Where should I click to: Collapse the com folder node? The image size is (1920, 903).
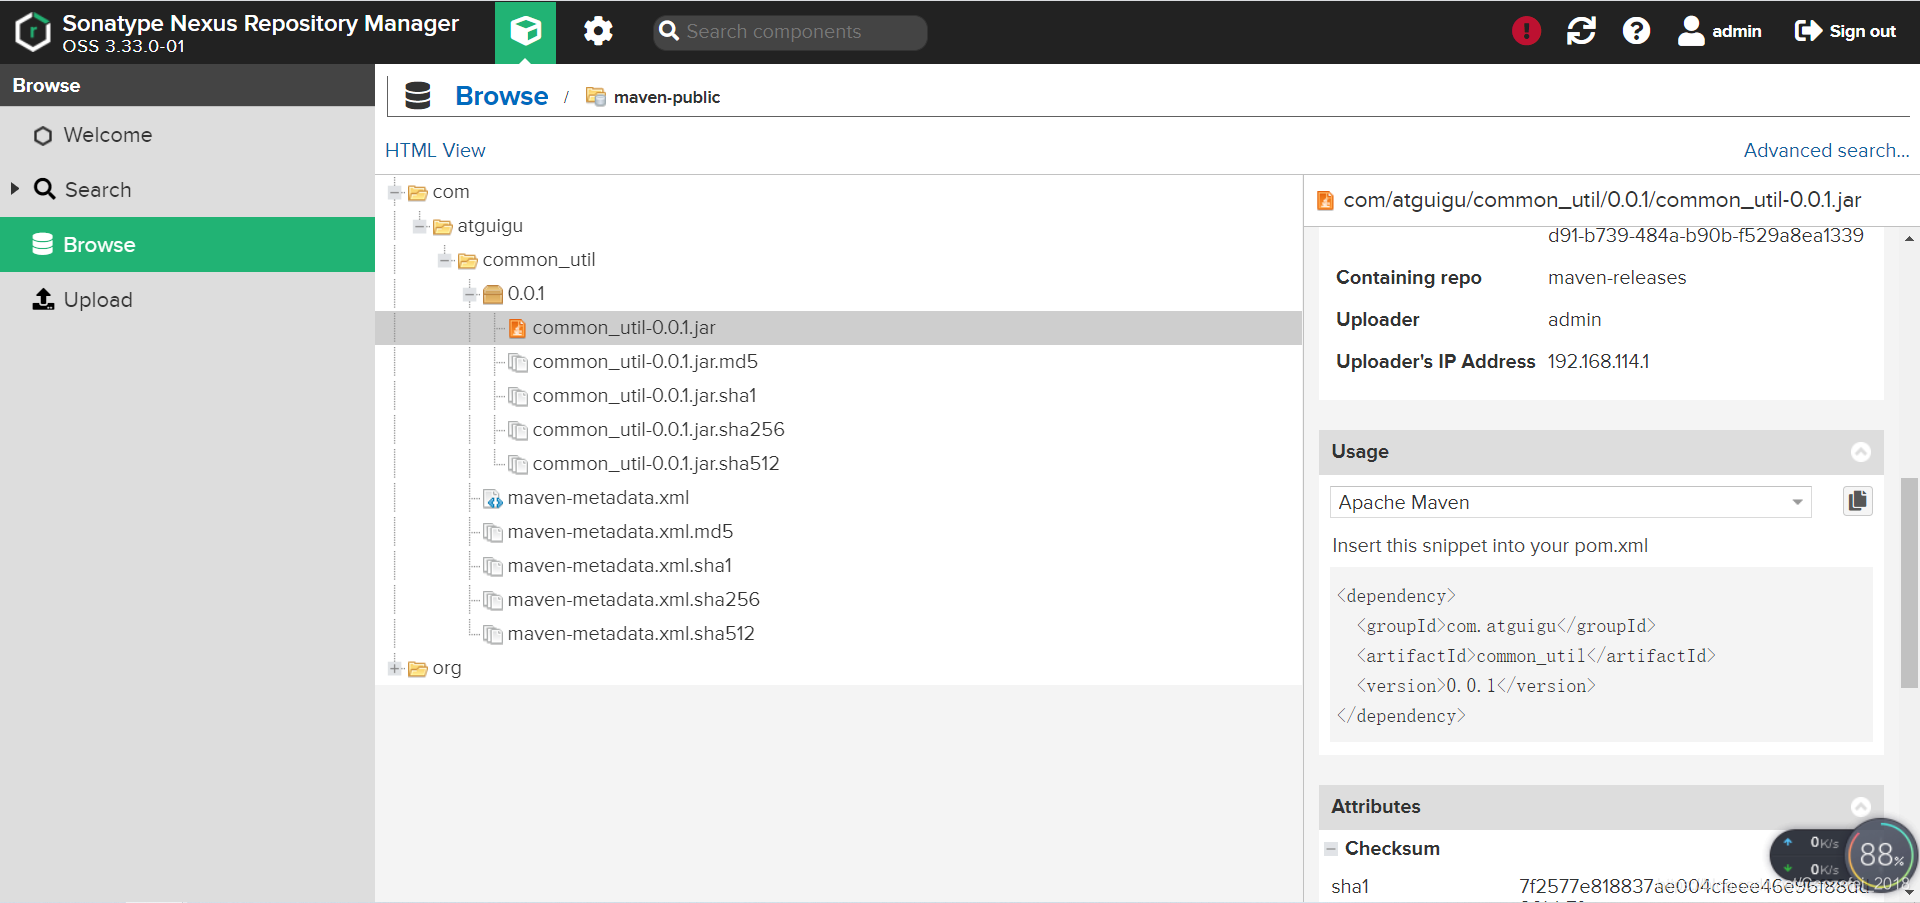(395, 192)
